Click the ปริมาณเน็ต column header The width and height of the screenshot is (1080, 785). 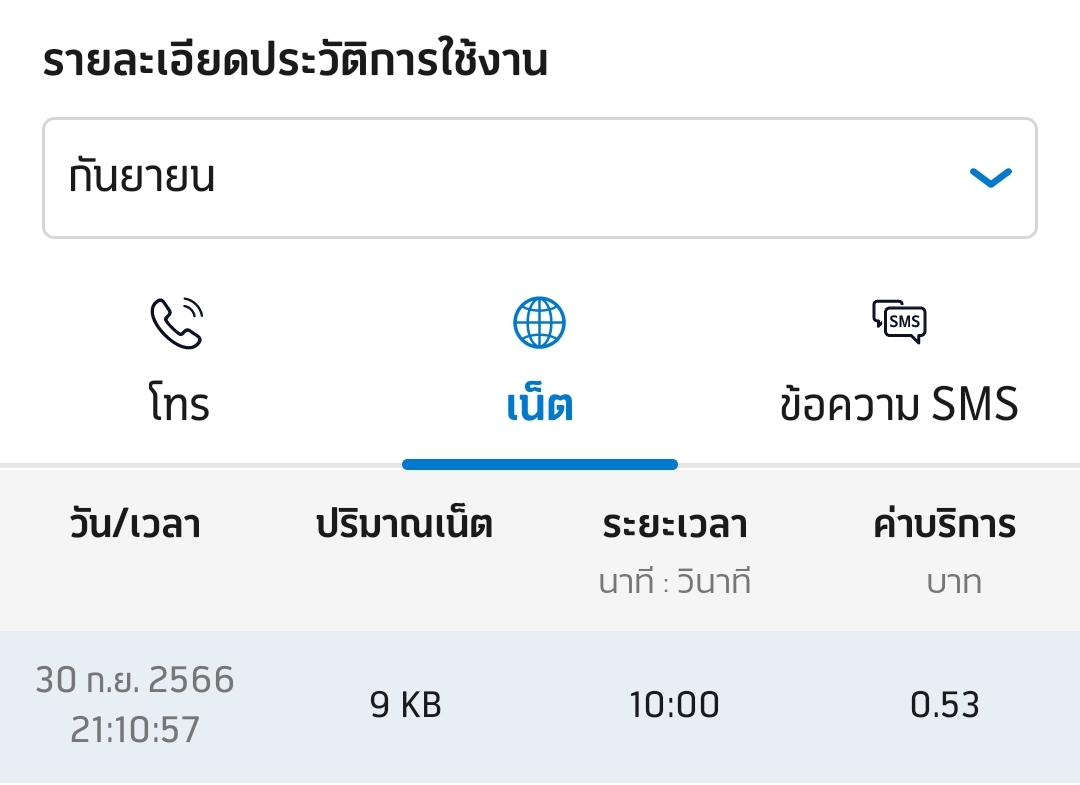click(x=404, y=524)
